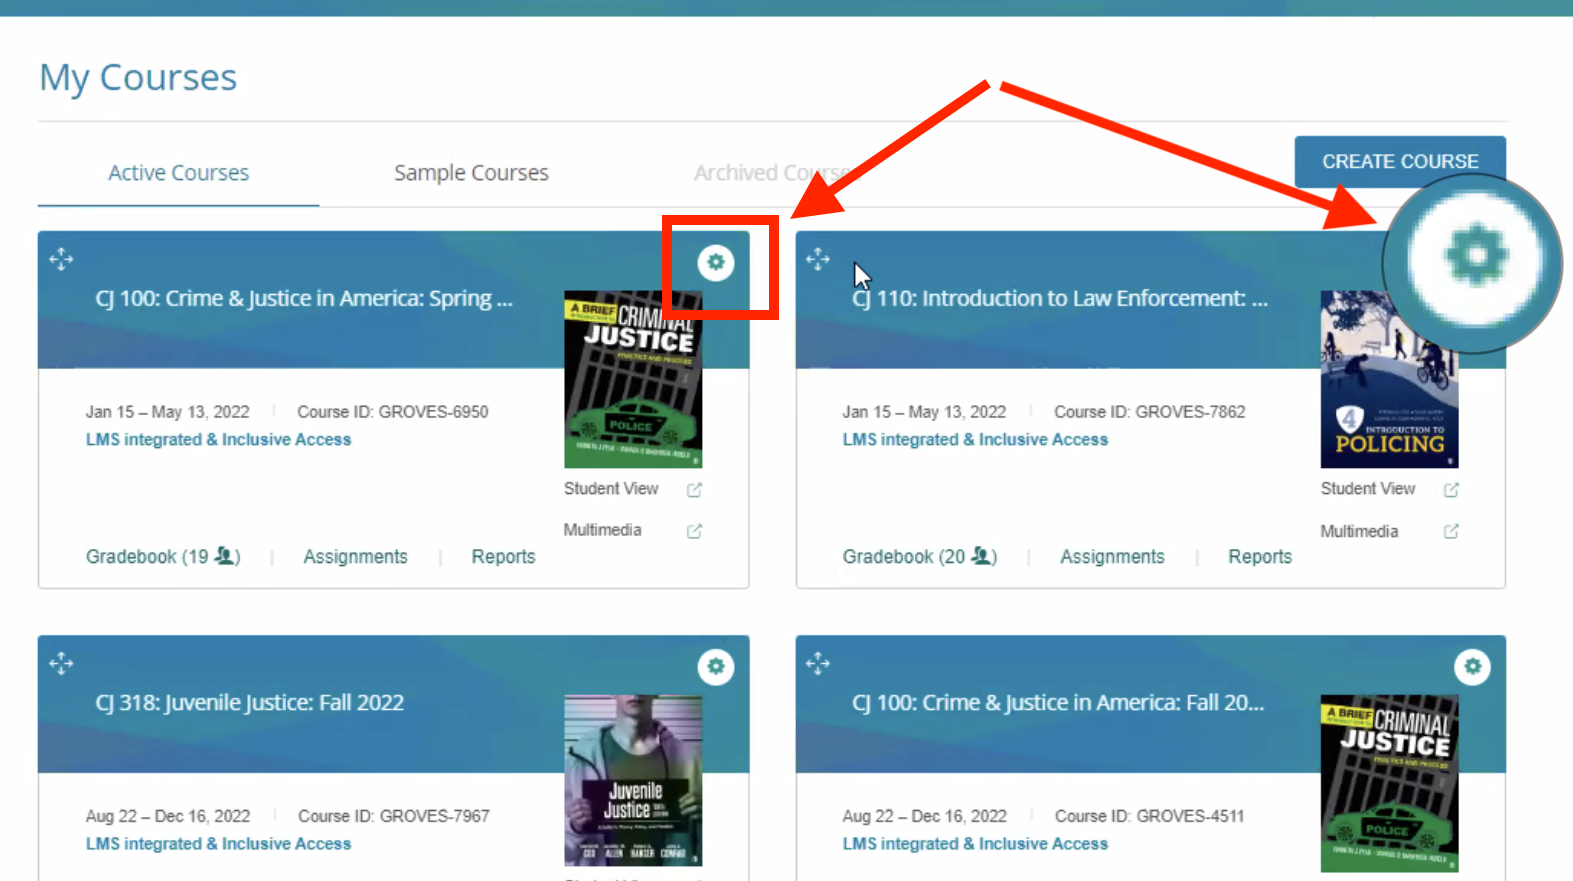1573x881 pixels.
Task: Open settings gear for CJ 100 Spring course
Action: 716,263
